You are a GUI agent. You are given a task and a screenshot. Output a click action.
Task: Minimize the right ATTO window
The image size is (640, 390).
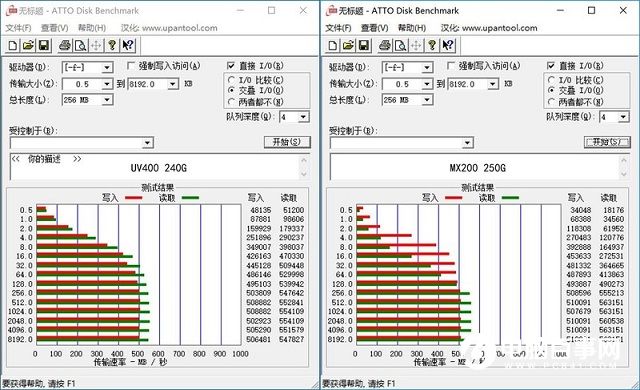pos(560,11)
